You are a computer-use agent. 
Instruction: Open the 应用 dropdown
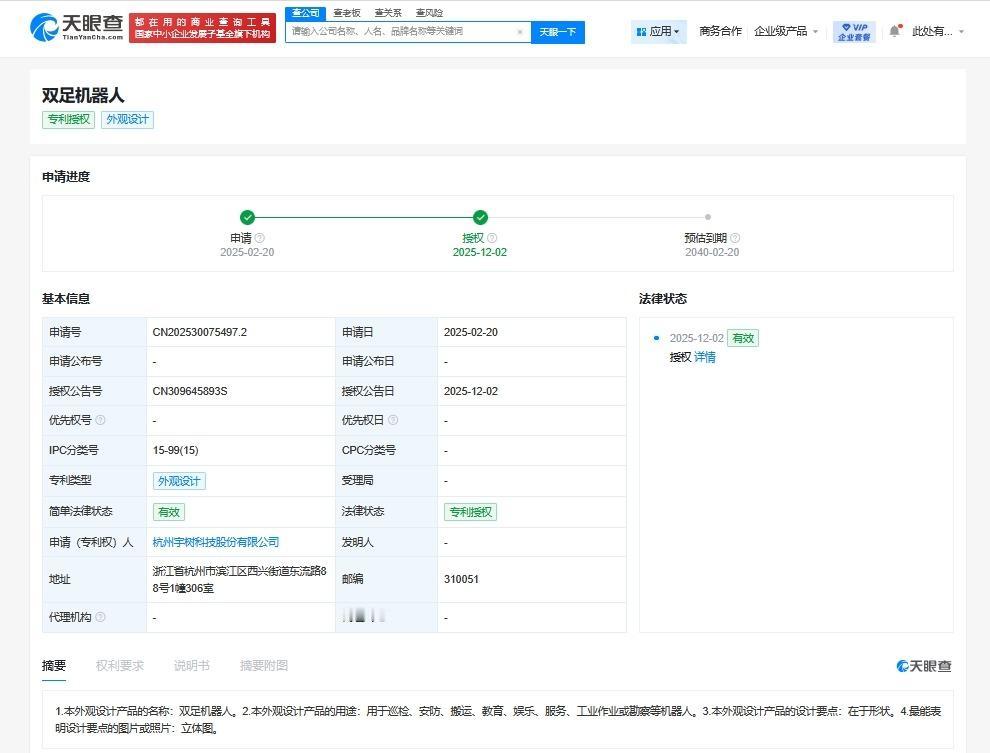(663, 30)
